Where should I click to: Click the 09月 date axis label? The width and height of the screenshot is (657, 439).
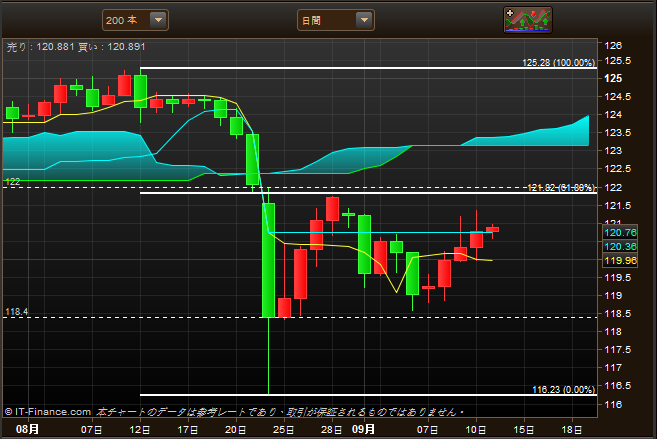pyautogui.click(x=363, y=429)
